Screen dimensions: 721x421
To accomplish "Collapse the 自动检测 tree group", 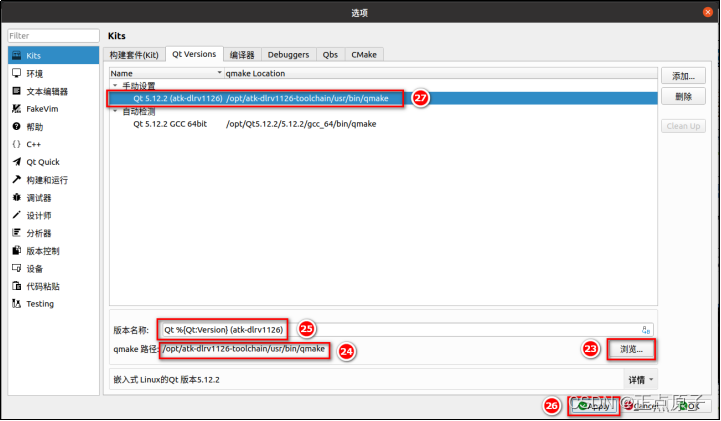I will [x=115, y=111].
